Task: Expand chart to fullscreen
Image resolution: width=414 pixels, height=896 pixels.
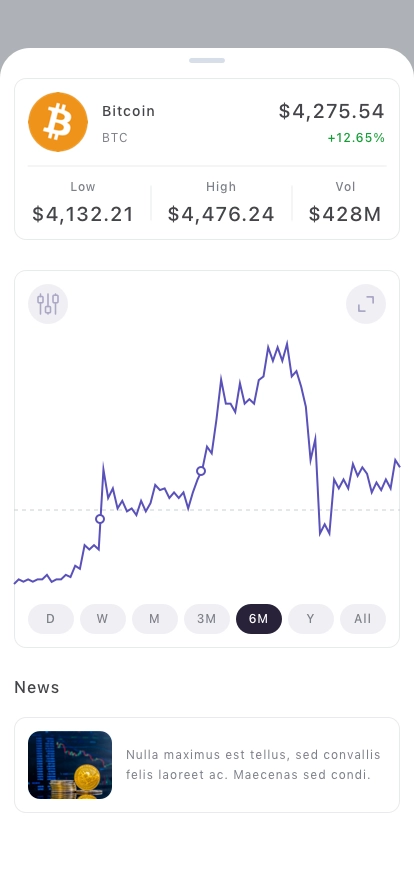Action: pos(366,304)
